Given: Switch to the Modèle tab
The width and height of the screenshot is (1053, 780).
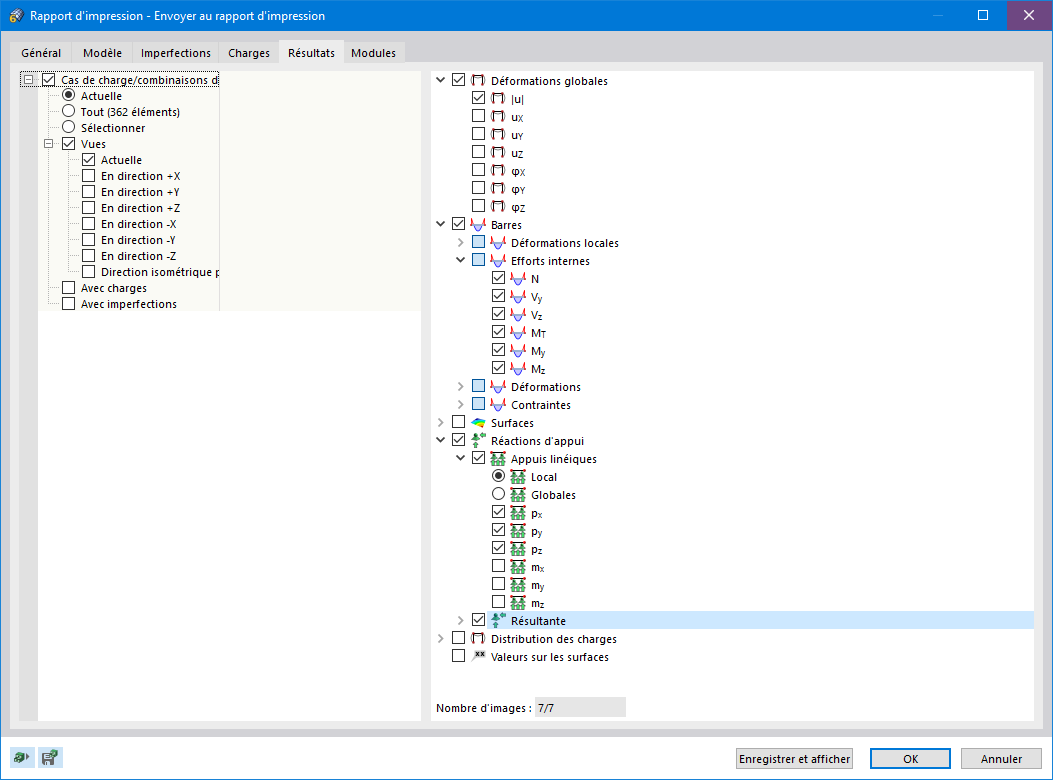Looking at the screenshot, I should 103,52.
